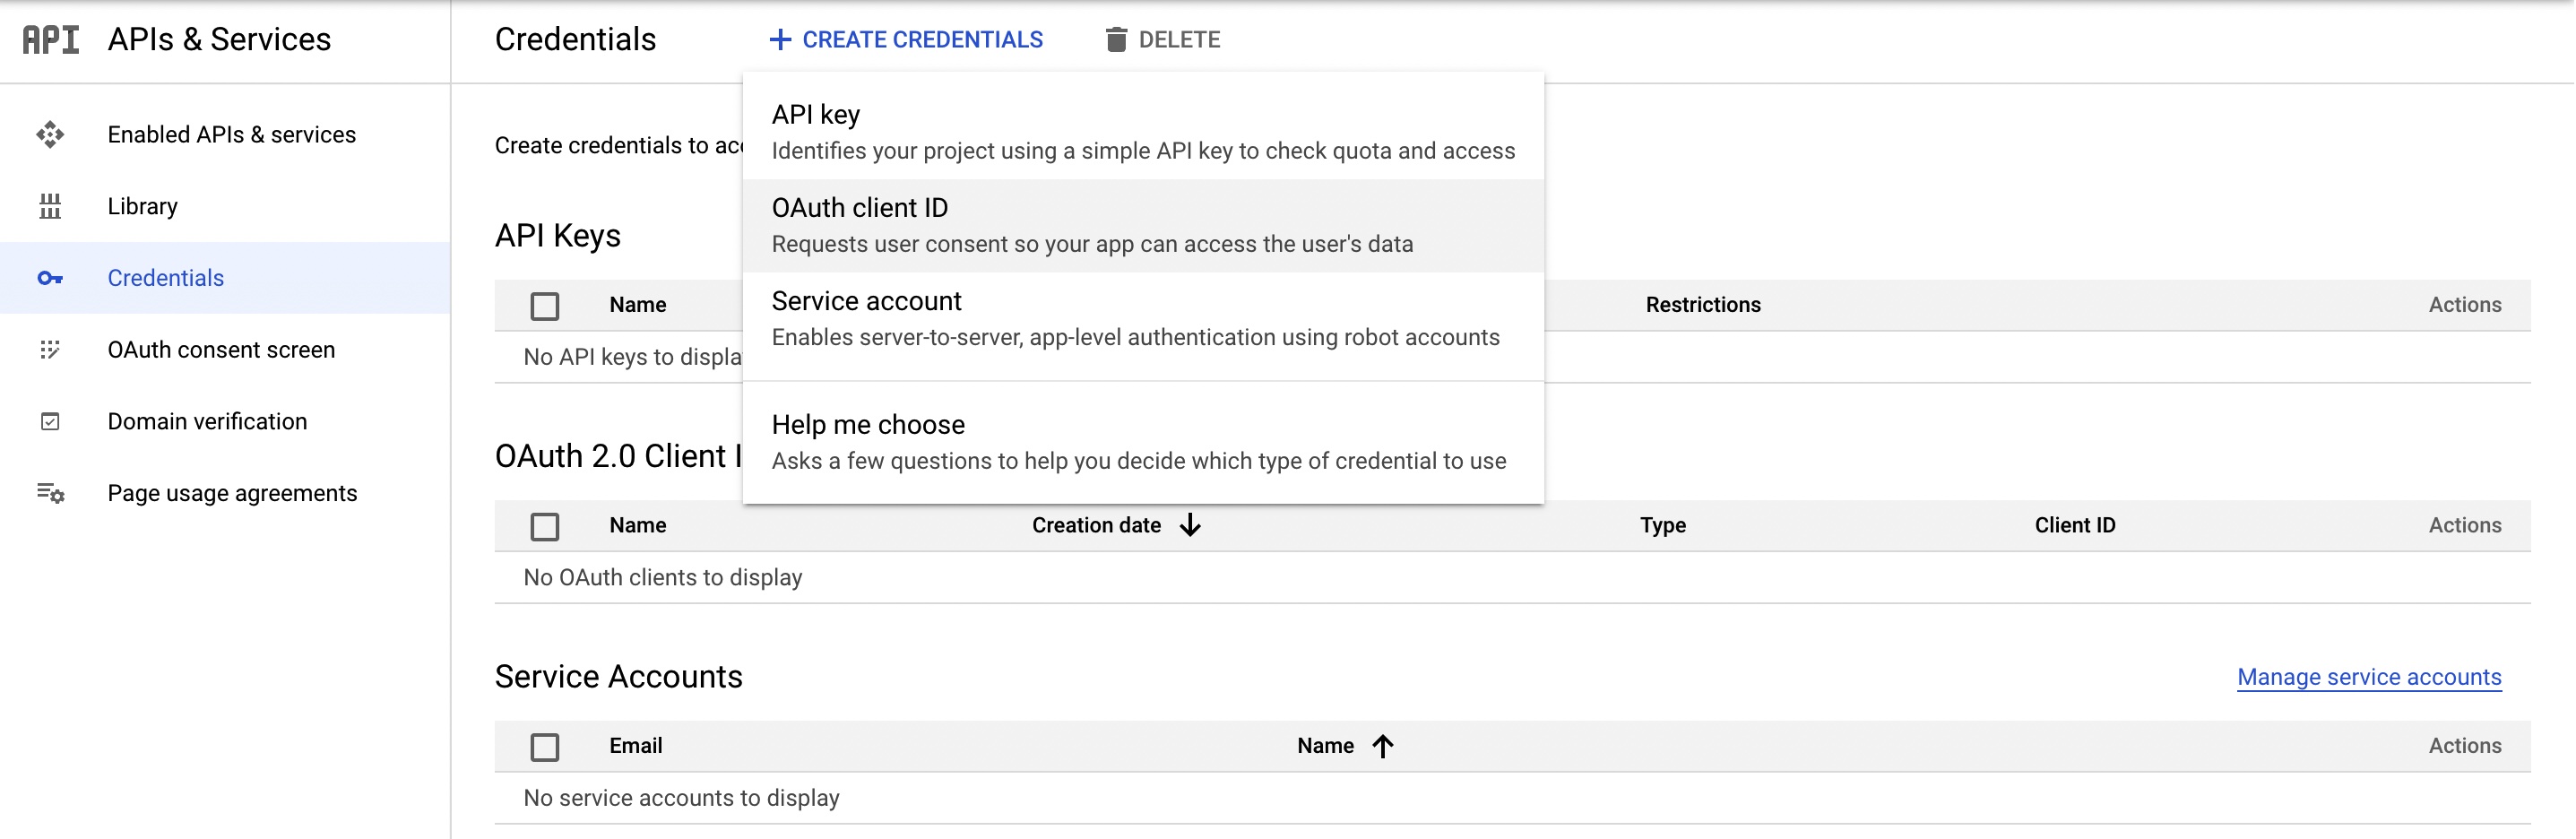
Task: Choose Service account option
Action: pyautogui.click(x=1143, y=319)
